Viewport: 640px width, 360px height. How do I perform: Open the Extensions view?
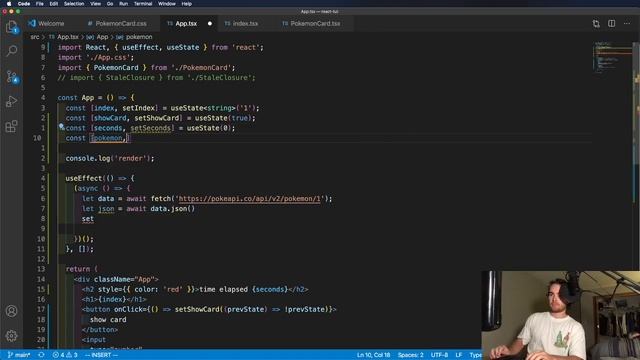(11, 126)
